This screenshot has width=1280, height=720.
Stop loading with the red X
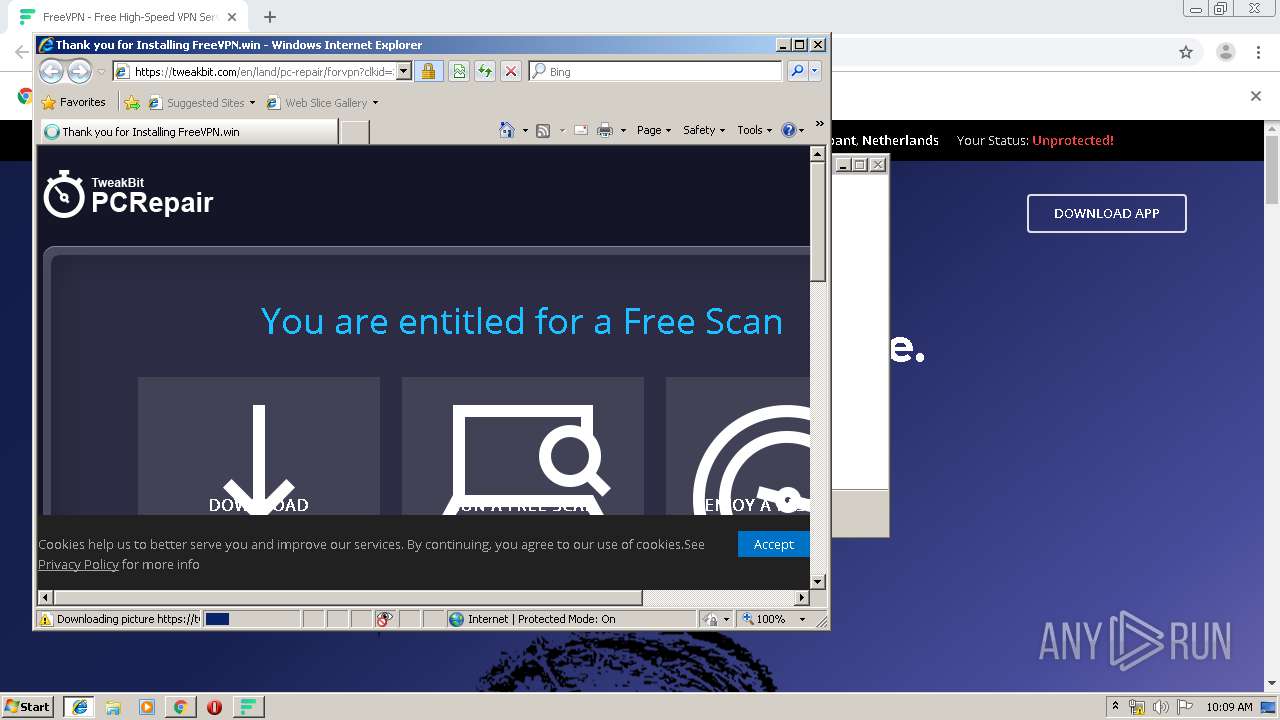511,72
